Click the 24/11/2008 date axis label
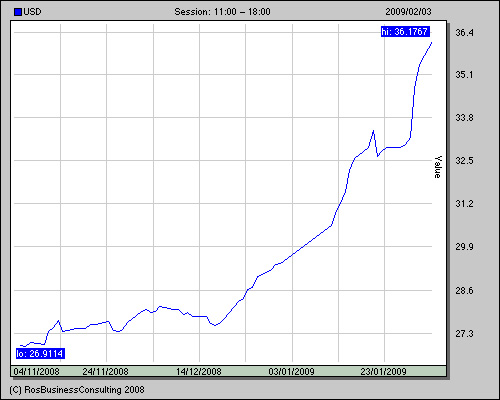Image resolution: width=500 pixels, height=400 pixels. pos(105,371)
